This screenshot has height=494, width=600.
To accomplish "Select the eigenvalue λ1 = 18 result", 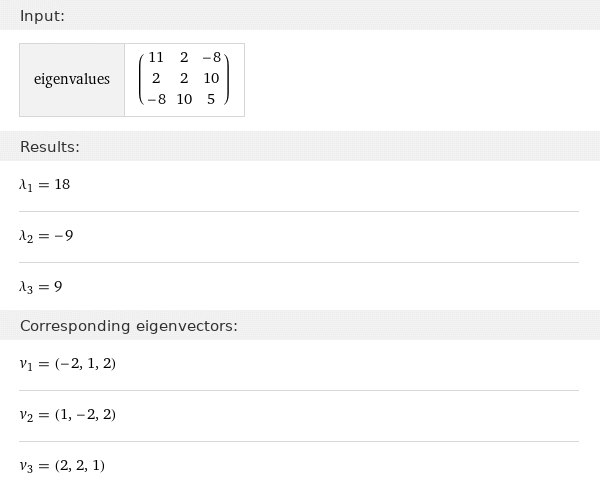I will point(45,185).
